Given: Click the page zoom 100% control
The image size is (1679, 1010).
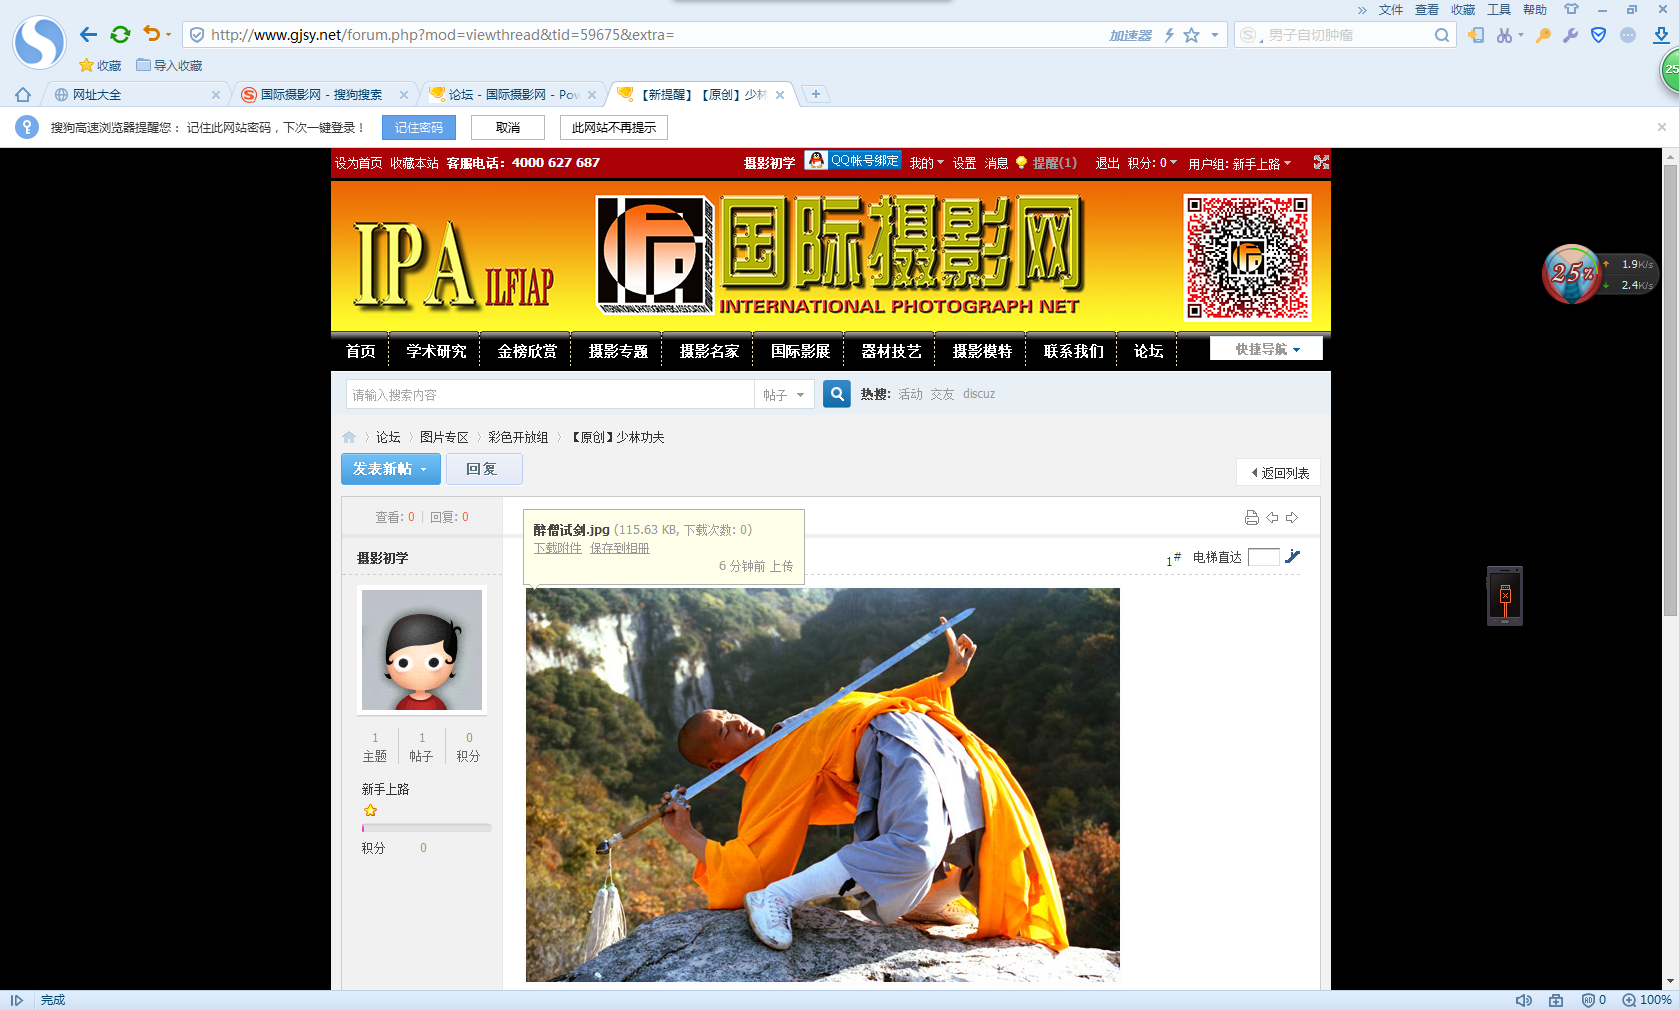Looking at the screenshot, I should [x=1646, y=1000].
